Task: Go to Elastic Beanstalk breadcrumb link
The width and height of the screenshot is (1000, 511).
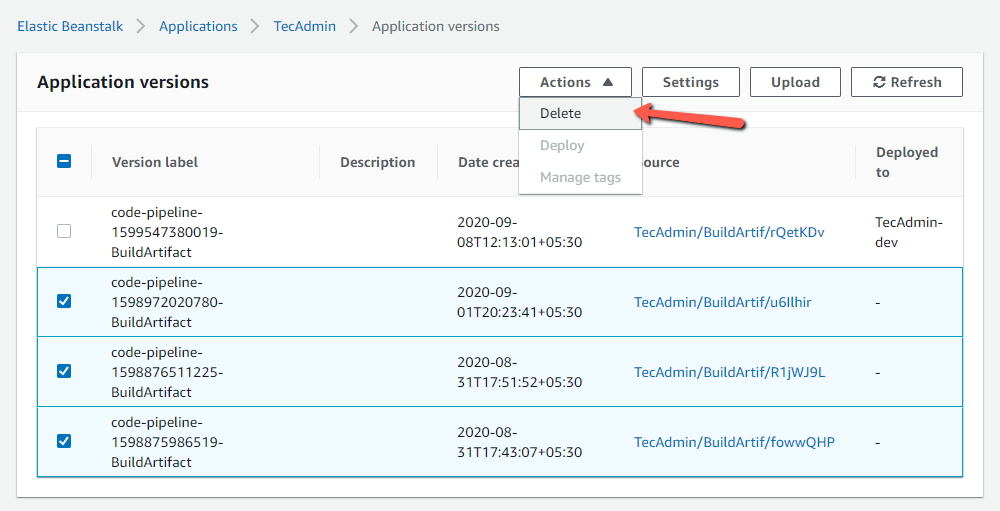Action: coord(70,26)
